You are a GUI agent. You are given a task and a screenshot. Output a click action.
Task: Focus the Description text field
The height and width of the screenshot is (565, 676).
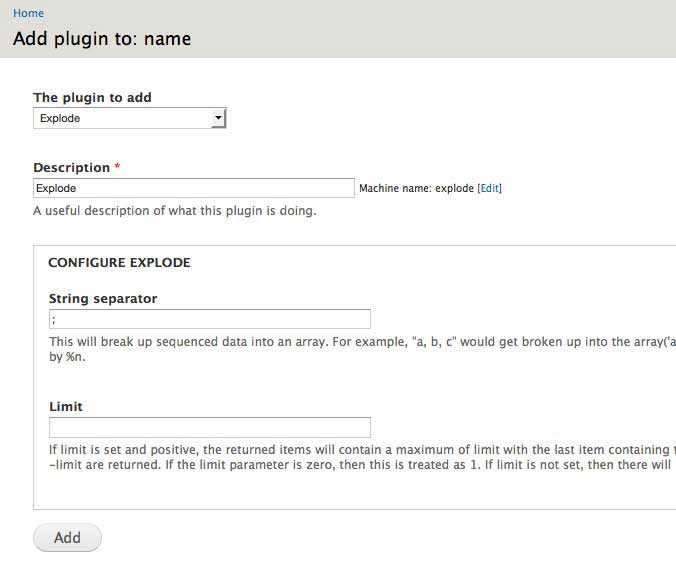193,188
